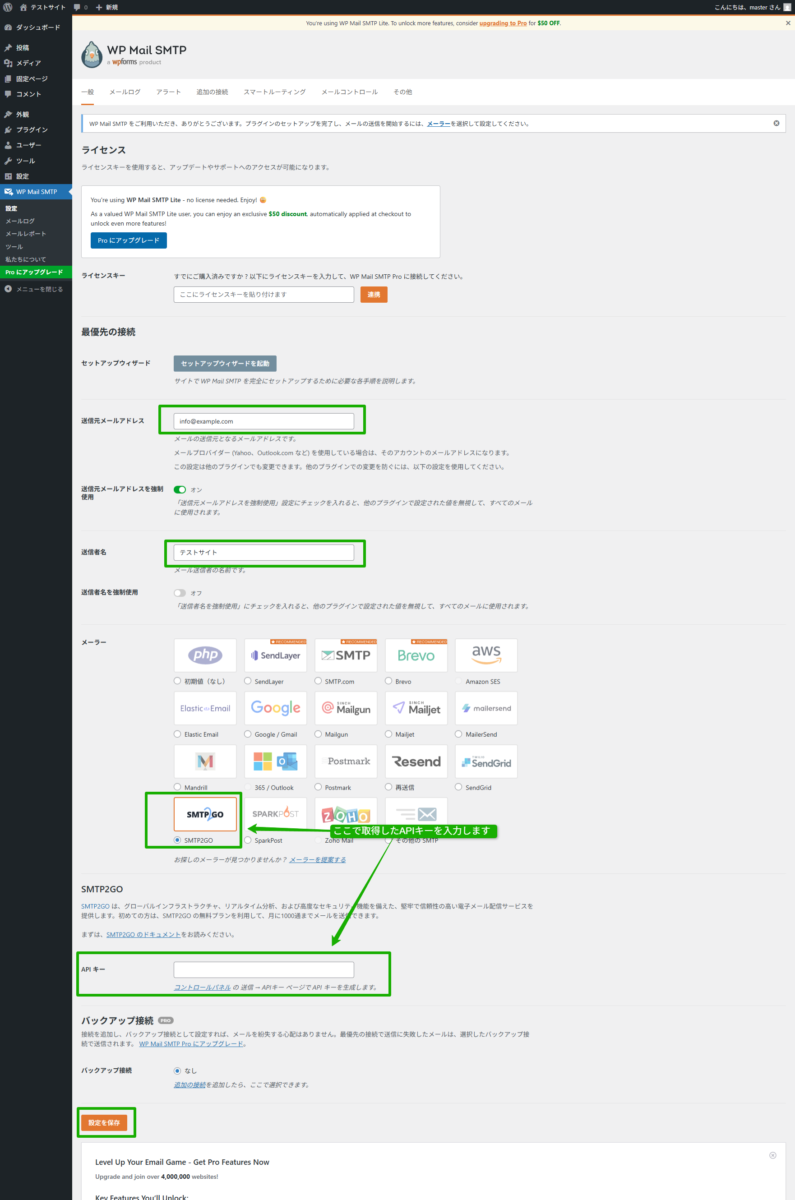The width and height of the screenshot is (795, 1200).
Task: Select the Backup Connection なし radio button
Action: point(178,1070)
